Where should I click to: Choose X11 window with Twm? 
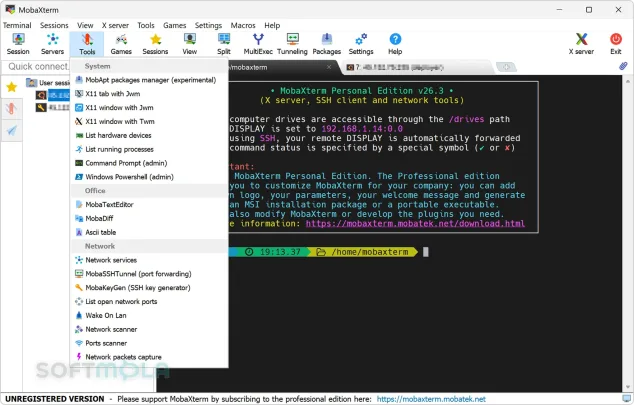tap(149, 121)
